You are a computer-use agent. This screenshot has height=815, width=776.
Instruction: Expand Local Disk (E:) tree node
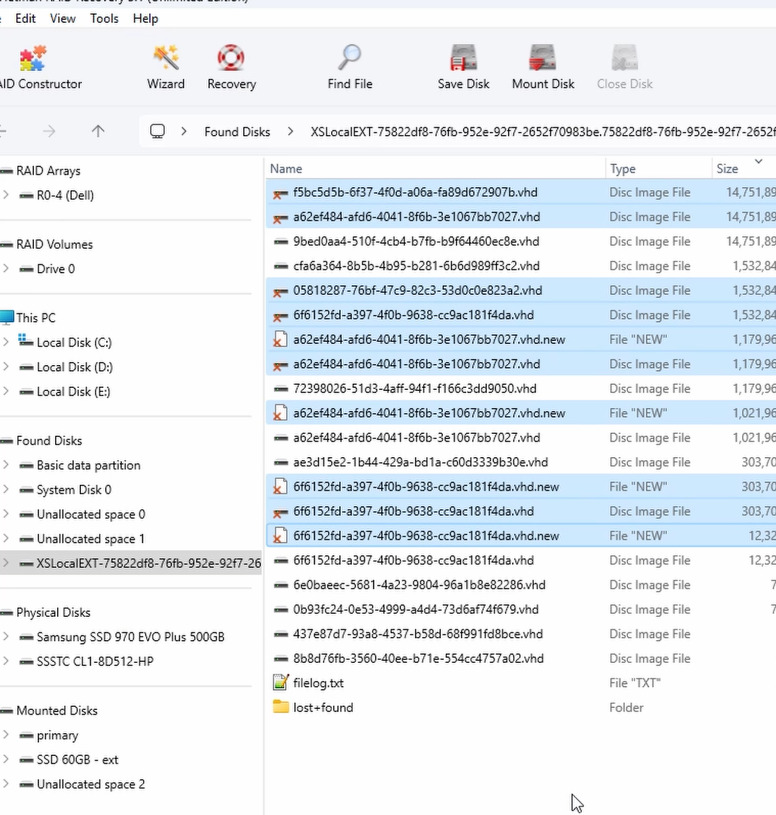click(x=6, y=391)
